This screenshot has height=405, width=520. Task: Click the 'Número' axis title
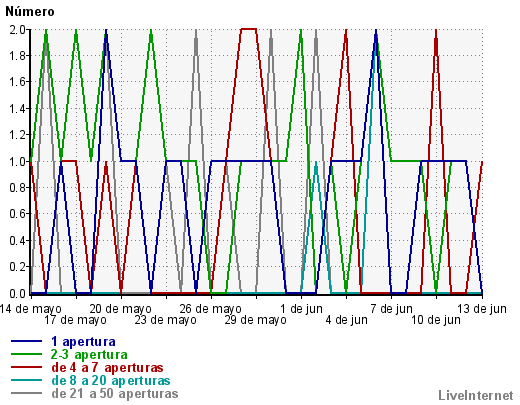pyautogui.click(x=30, y=12)
